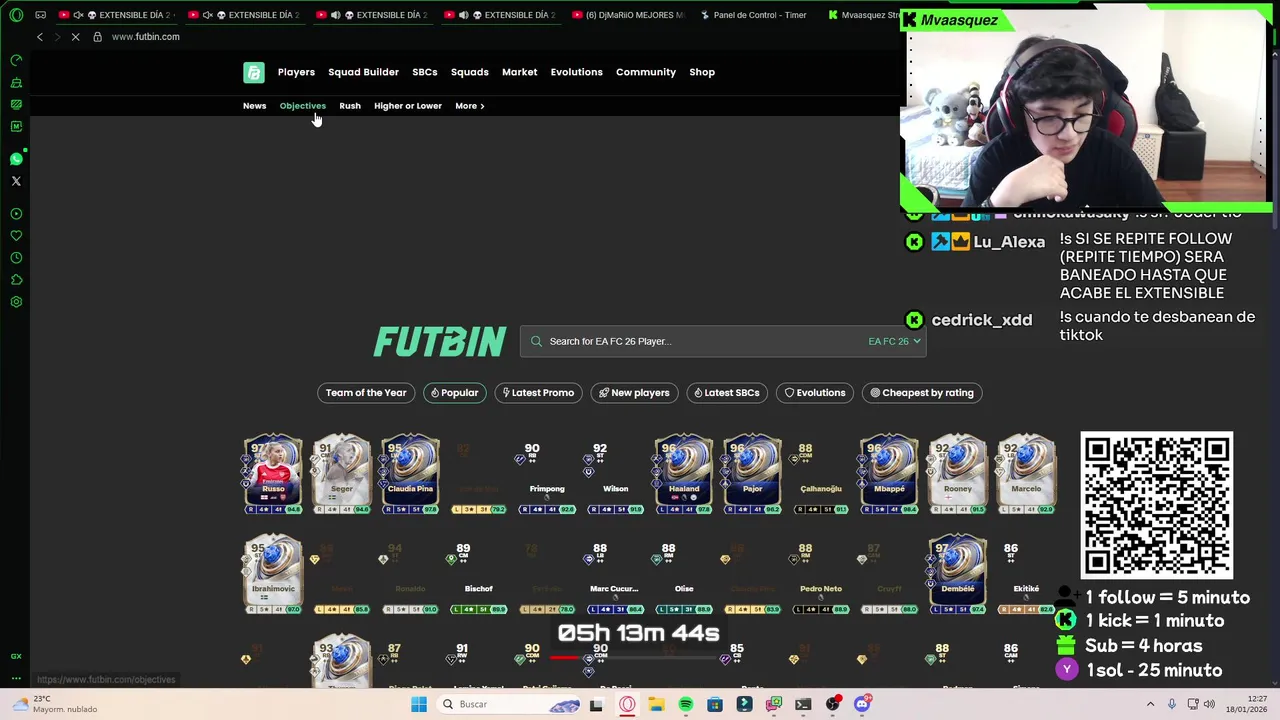The height and width of the screenshot is (720, 1280).
Task: Open the Squads menu
Action: point(470,72)
